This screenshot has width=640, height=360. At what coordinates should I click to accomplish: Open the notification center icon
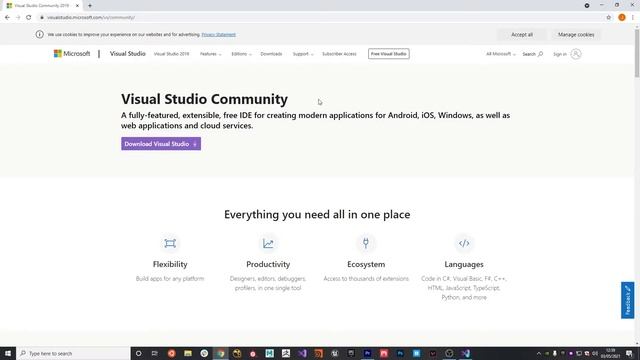[x=630, y=353]
